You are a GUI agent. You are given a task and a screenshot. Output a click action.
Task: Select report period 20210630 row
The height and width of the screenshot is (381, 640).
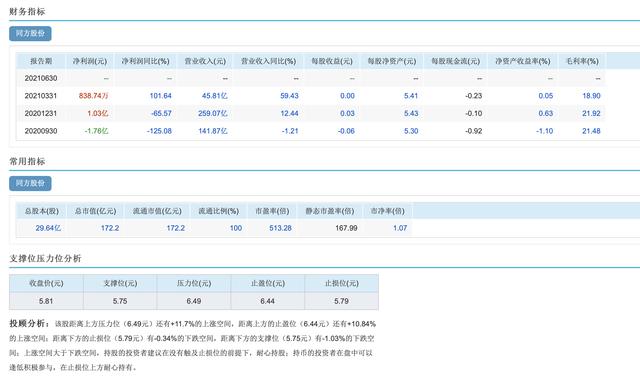[x=311, y=78]
